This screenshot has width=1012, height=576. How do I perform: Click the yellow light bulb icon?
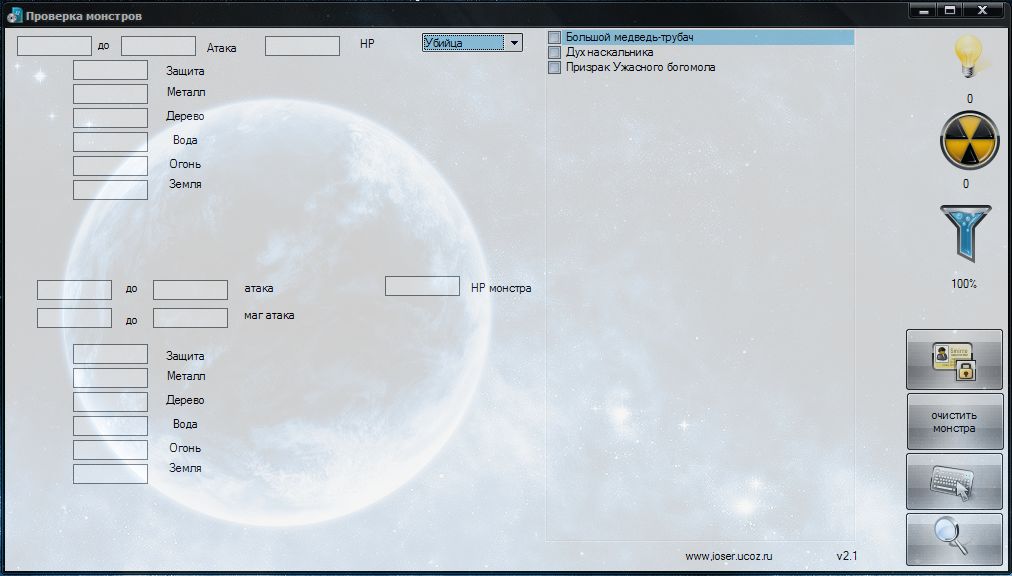[968, 57]
